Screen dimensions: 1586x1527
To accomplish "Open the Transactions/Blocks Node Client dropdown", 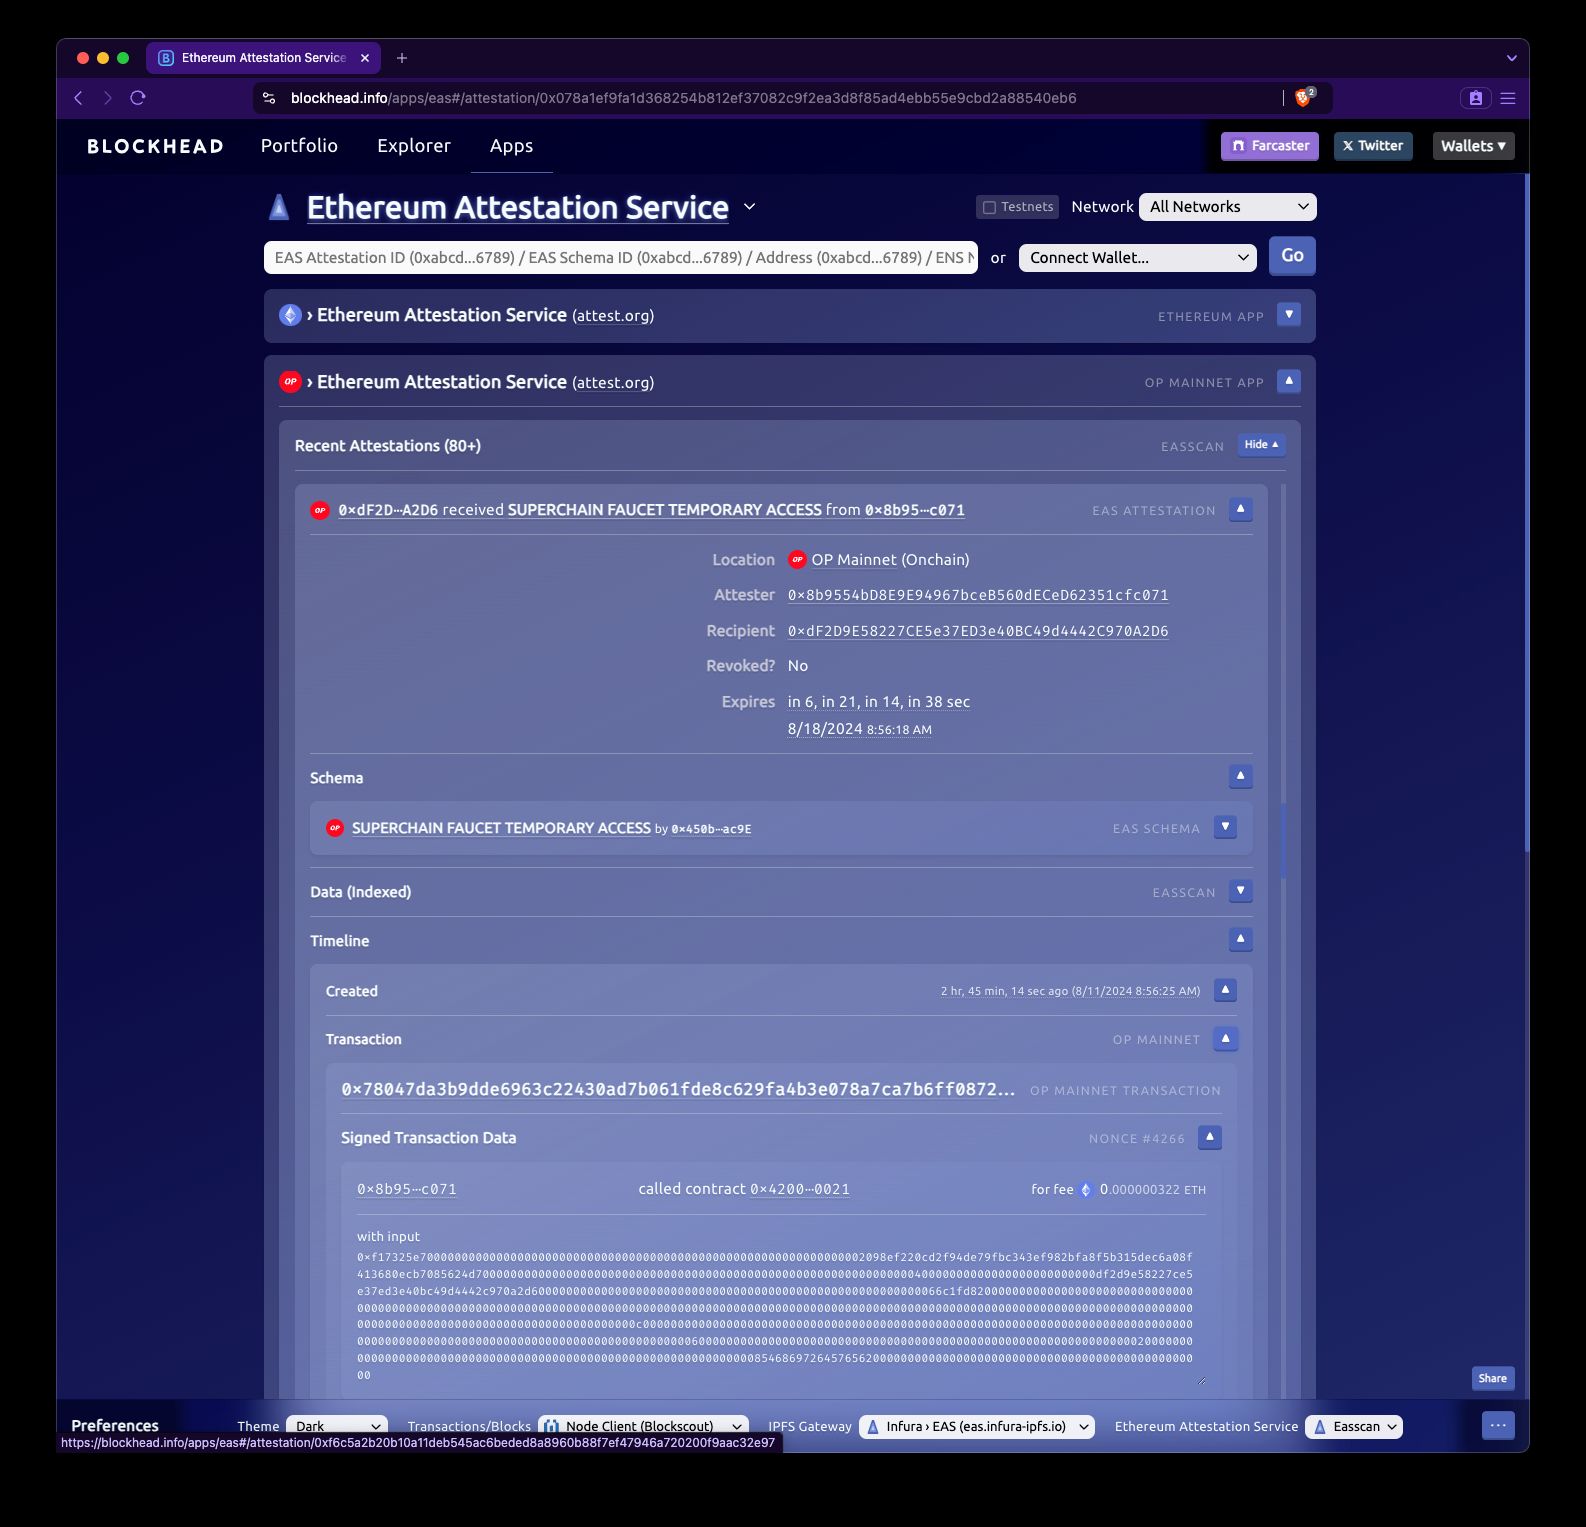I will coord(643,1427).
